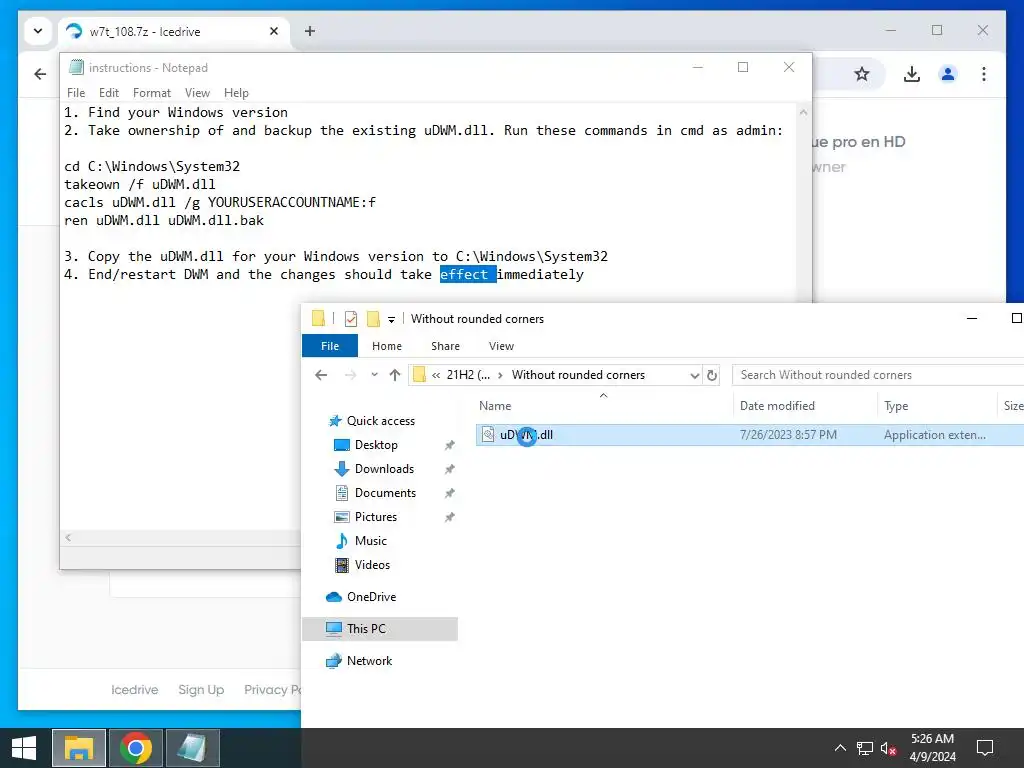This screenshot has height=768, width=1024.
Task: Click the Notepad icon in instructions title bar
Action: coord(76,67)
